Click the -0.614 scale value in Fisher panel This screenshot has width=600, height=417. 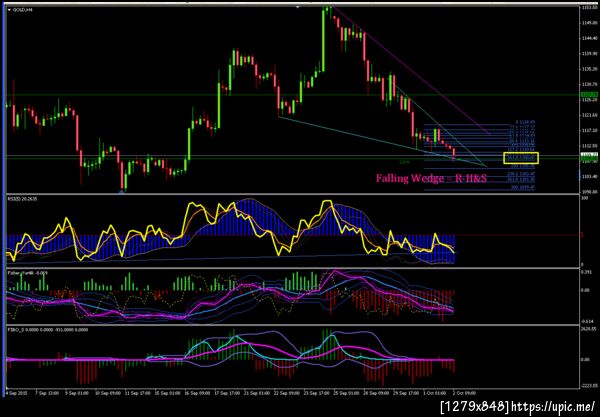(x=587, y=321)
